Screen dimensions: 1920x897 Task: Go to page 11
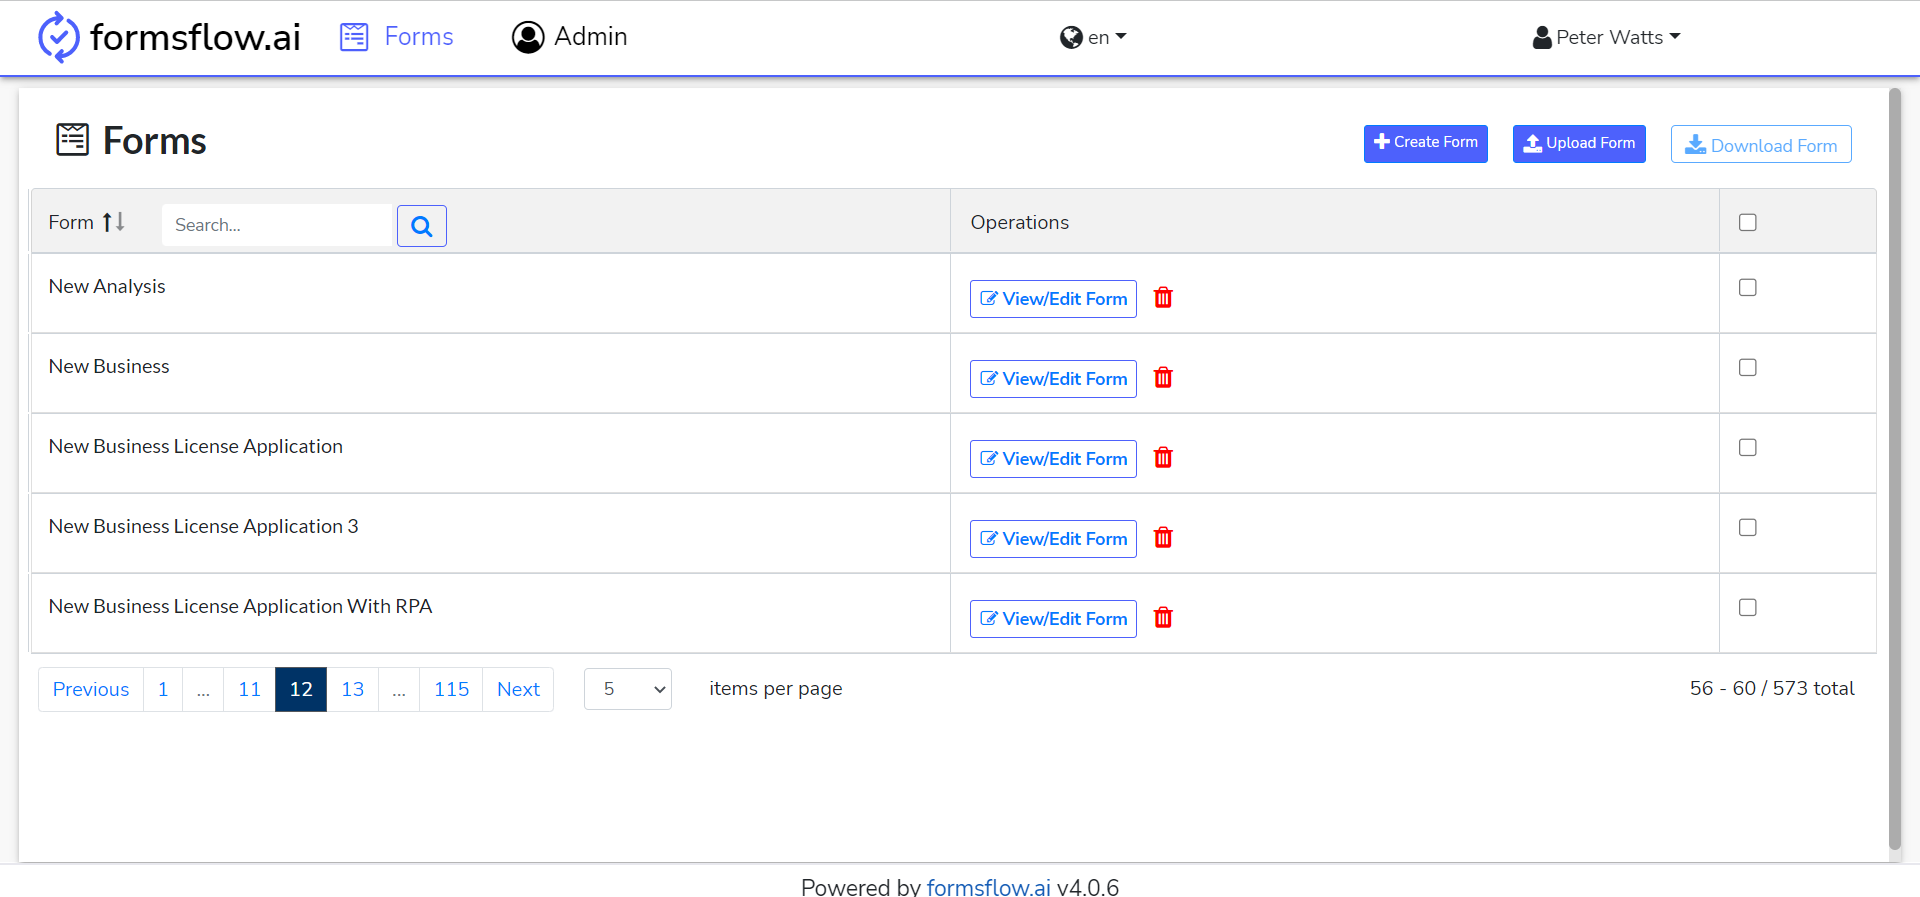(x=249, y=689)
